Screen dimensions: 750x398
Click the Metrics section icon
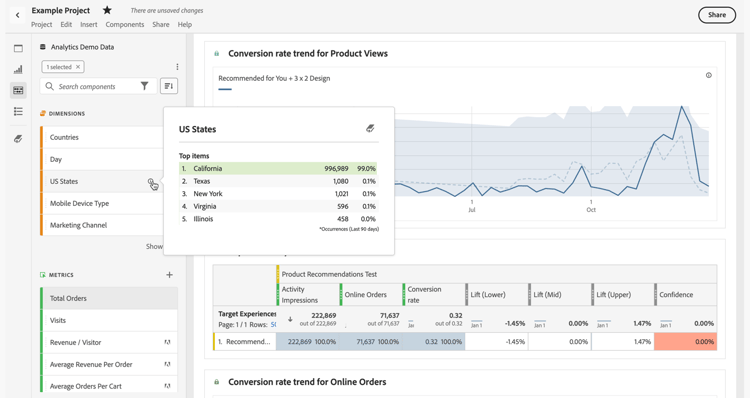tap(43, 275)
